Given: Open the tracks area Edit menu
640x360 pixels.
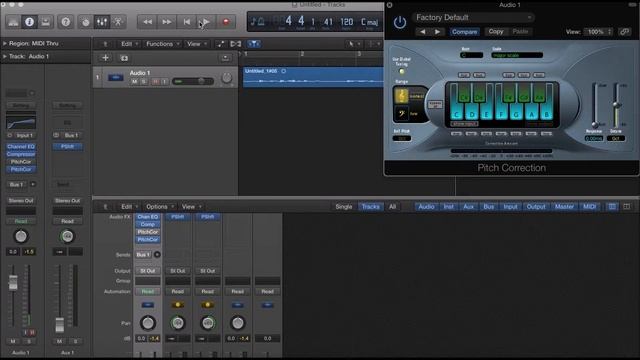Looking at the screenshot, I should tap(129, 44).
